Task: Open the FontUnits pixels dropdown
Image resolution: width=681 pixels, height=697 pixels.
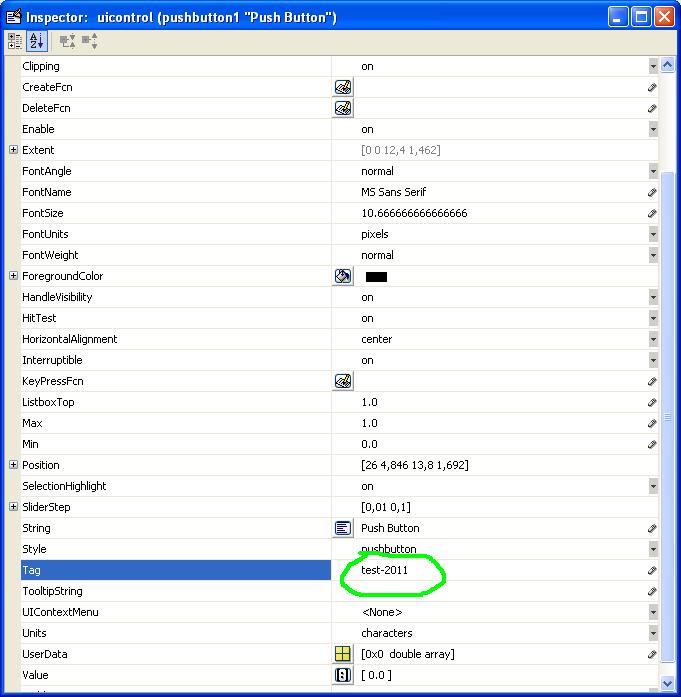Action: tap(652, 234)
